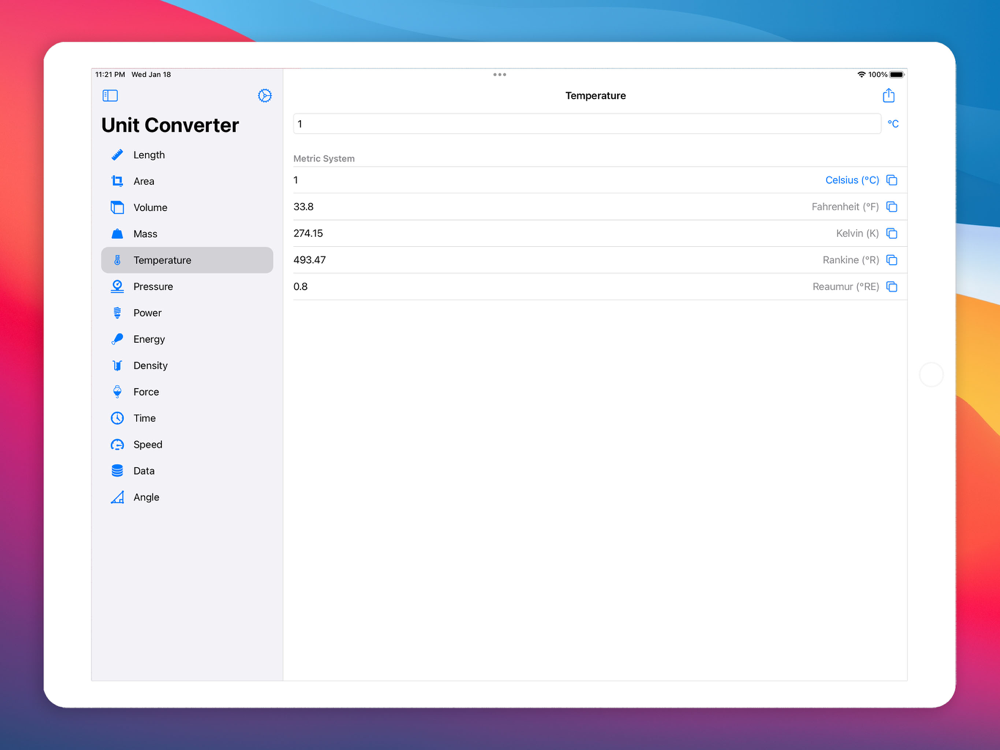Viewport: 1000px width, 750px height.
Task: Open the Angle converter
Action: pos(187,497)
